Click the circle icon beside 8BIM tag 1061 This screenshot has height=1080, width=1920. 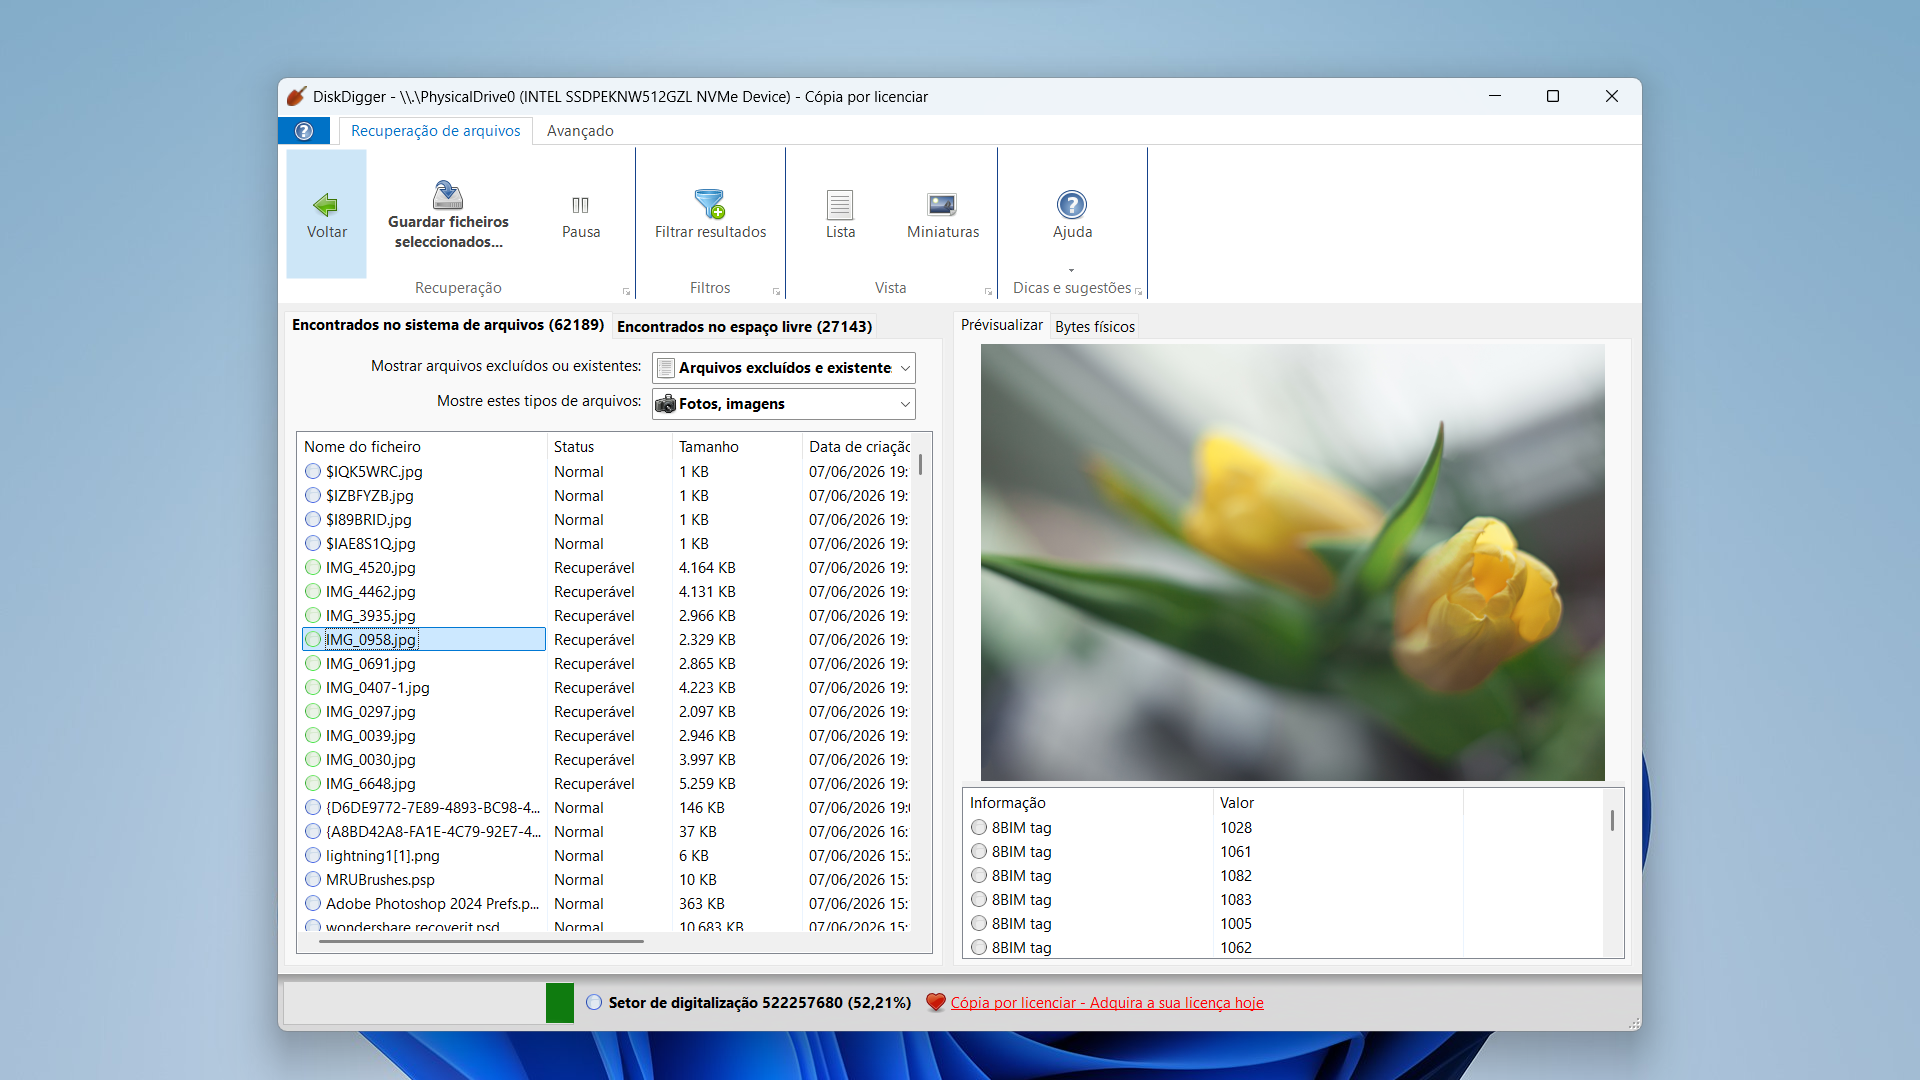point(979,851)
